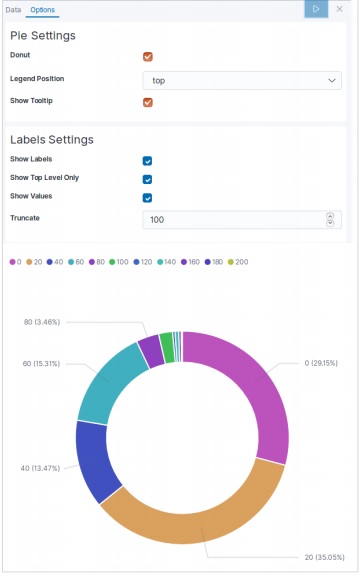Open the Legend Position dropdown
361x579 pixels.
(242, 80)
